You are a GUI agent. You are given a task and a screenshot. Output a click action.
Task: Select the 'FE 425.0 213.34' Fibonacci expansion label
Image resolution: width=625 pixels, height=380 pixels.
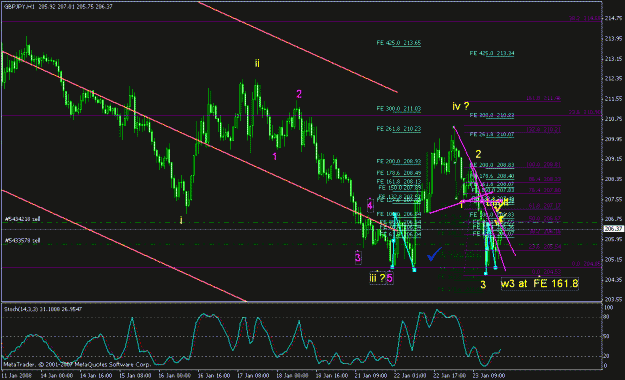coord(492,53)
